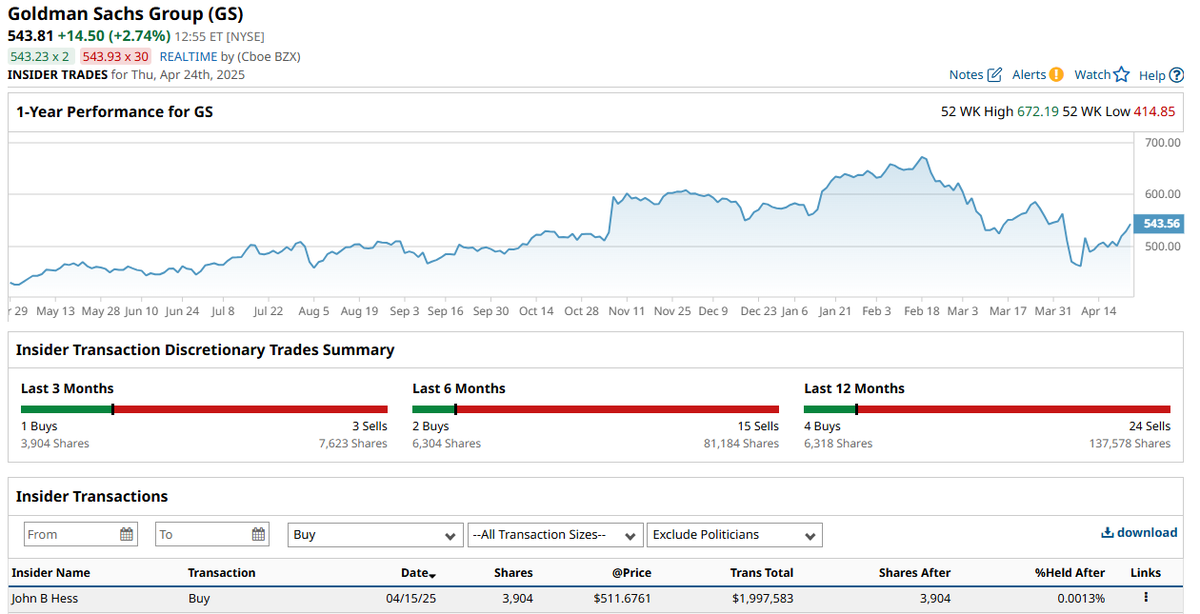Screen dimensions: 1200x614
Task: Open calendar picker for From date
Action: (127, 534)
